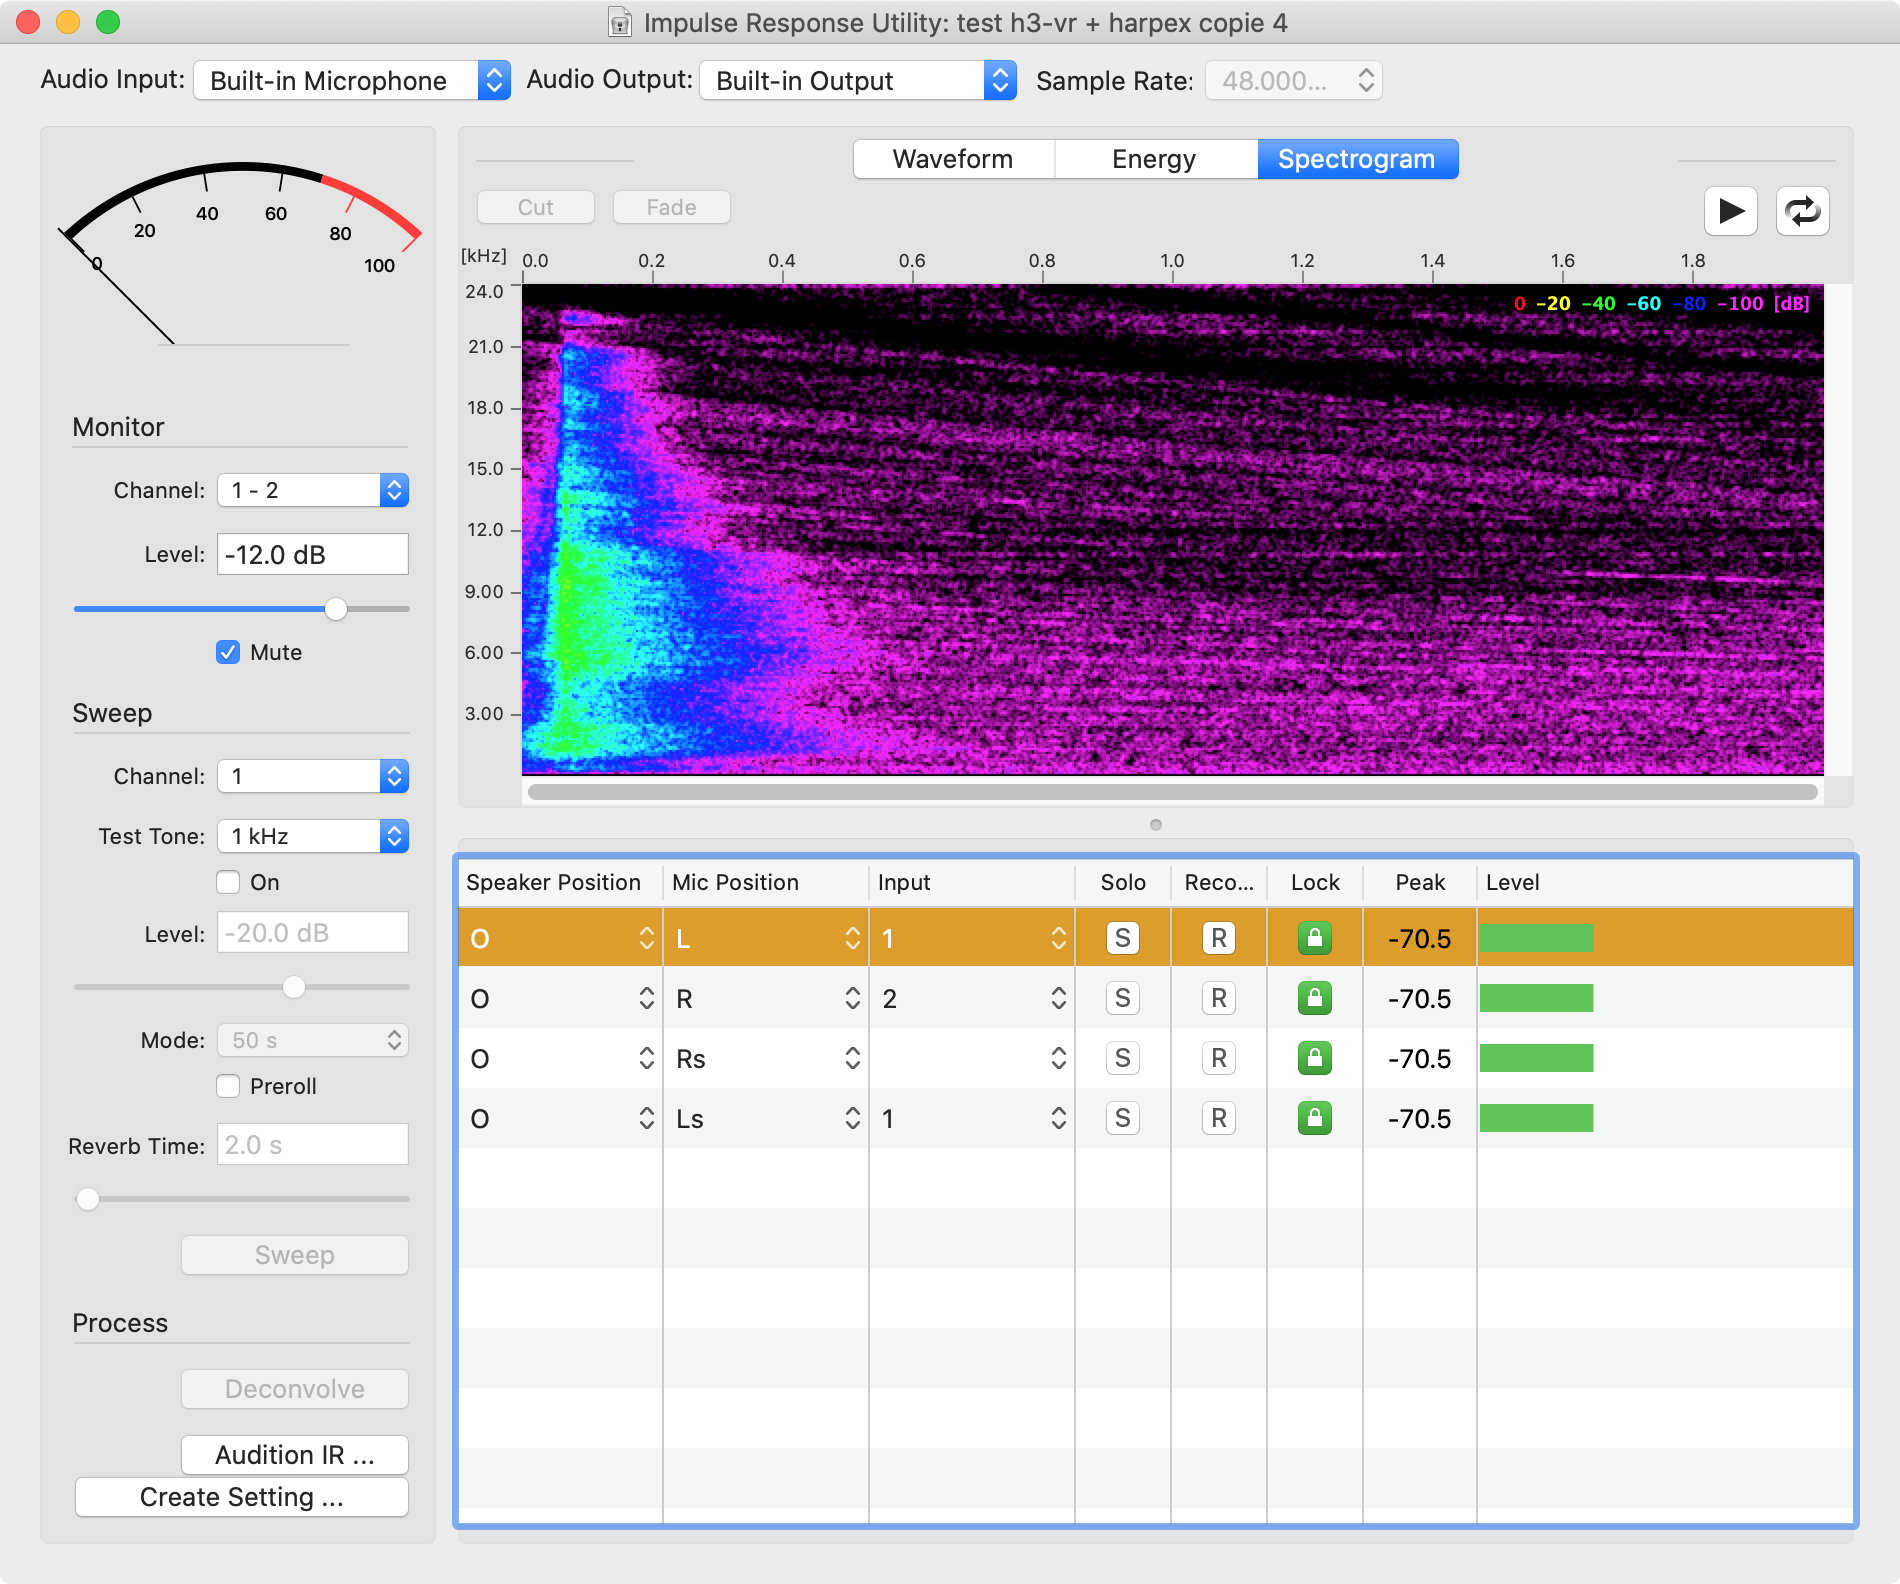Unlock the Rs mic position row
The height and width of the screenshot is (1584, 1900).
(1314, 1058)
